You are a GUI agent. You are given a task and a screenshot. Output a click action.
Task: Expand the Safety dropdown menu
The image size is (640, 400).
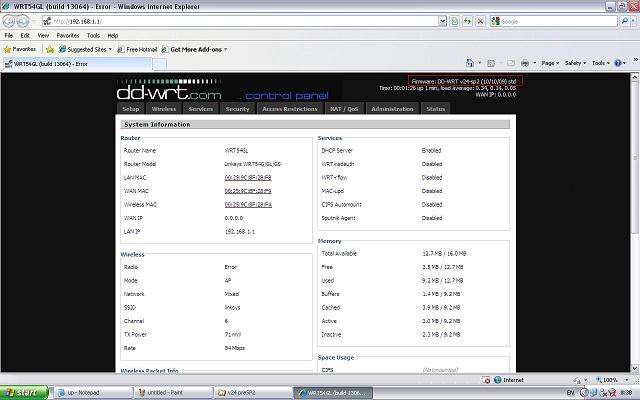click(x=576, y=62)
